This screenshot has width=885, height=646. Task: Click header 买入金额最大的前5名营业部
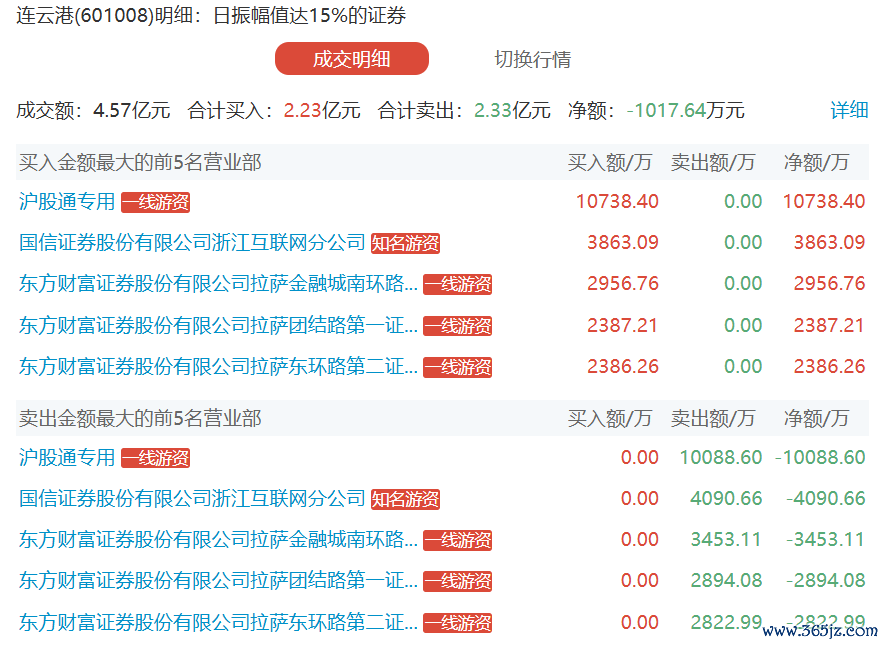[x=140, y=162]
